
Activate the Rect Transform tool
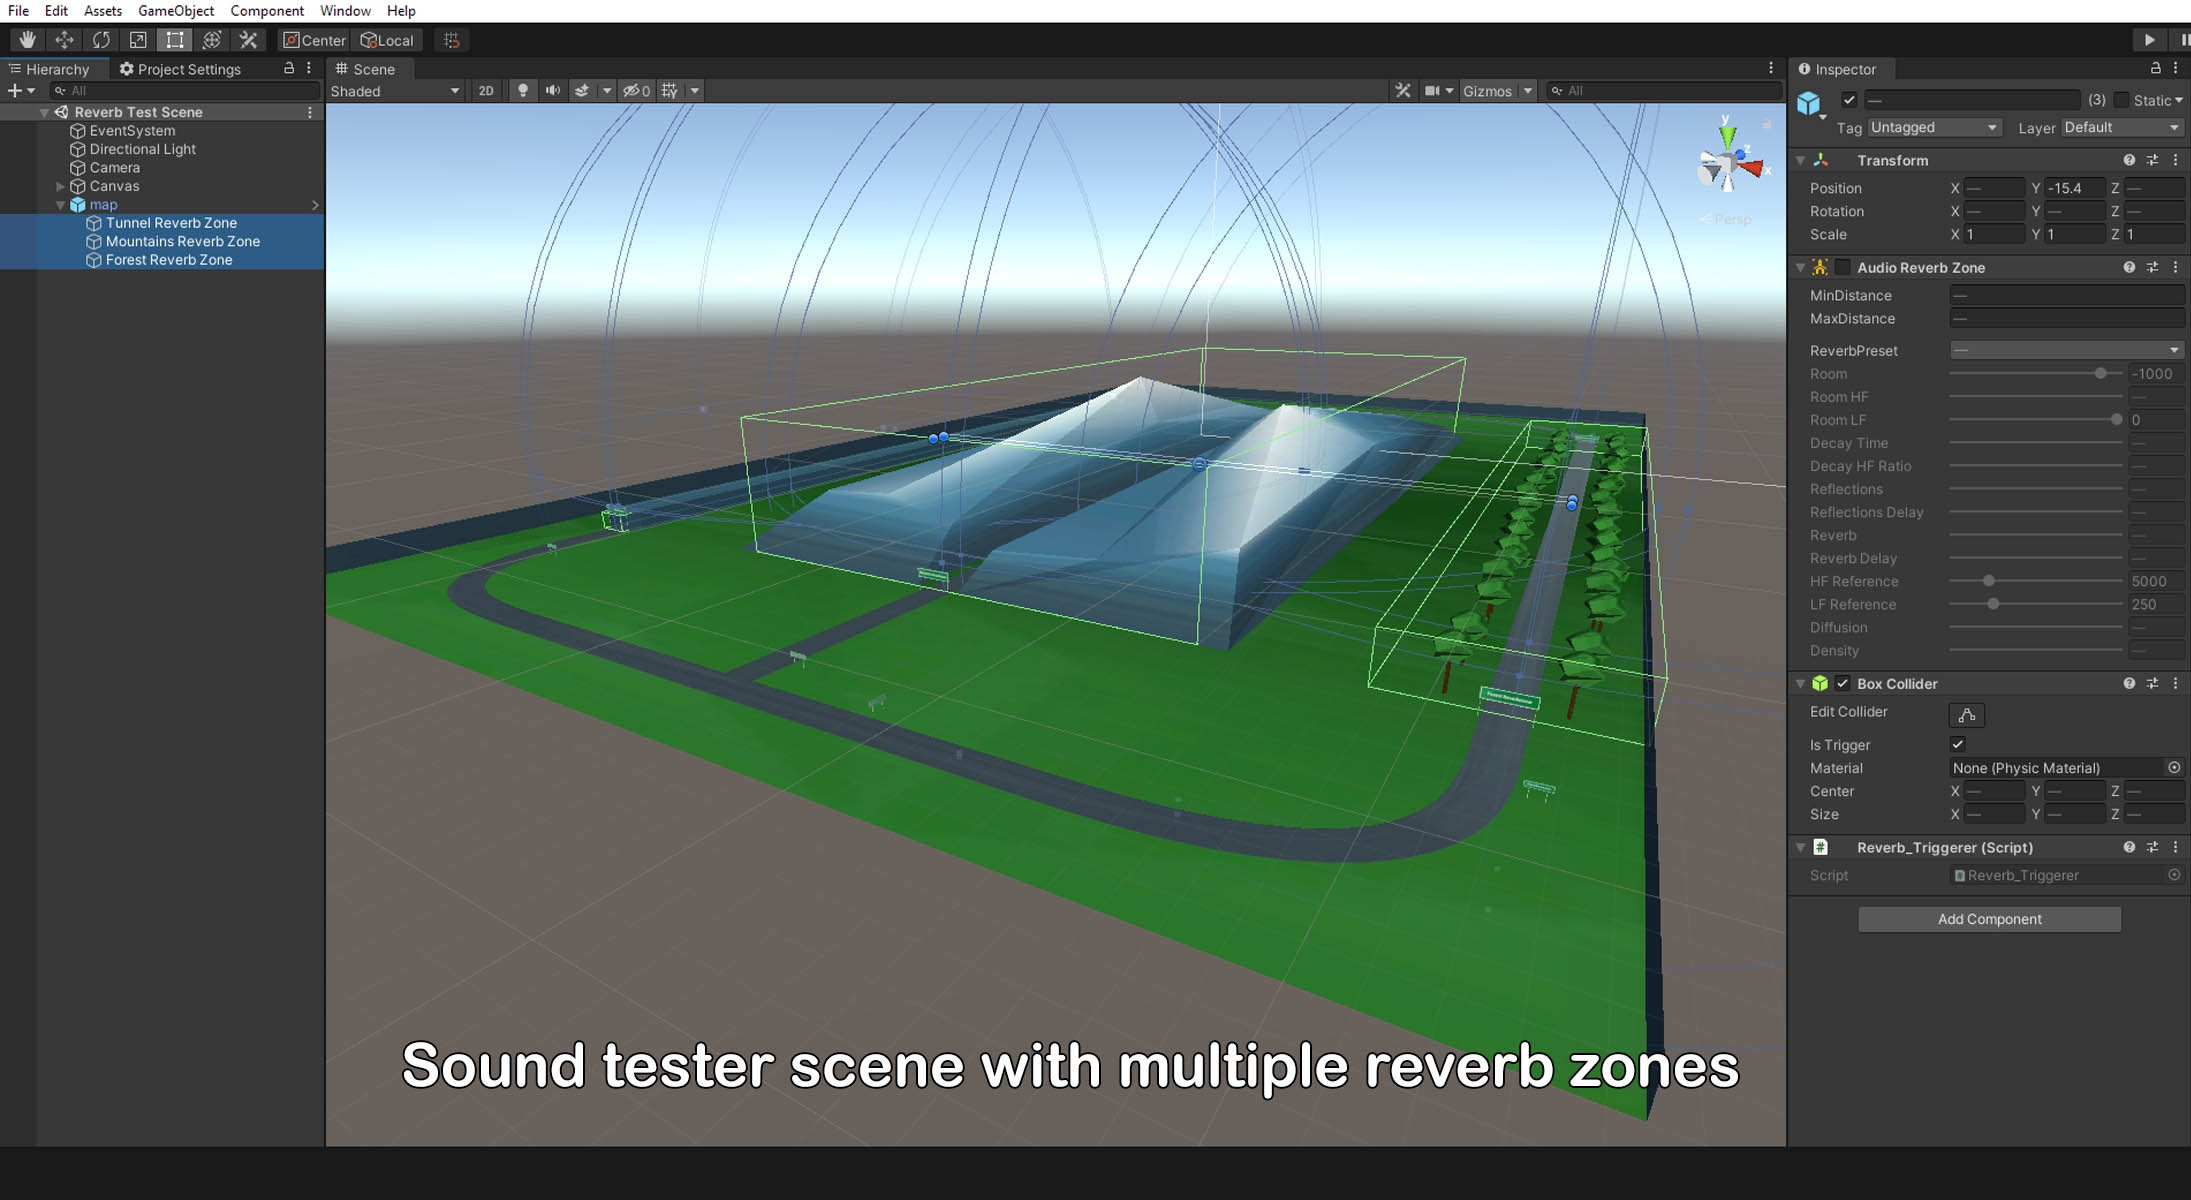(x=175, y=40)
